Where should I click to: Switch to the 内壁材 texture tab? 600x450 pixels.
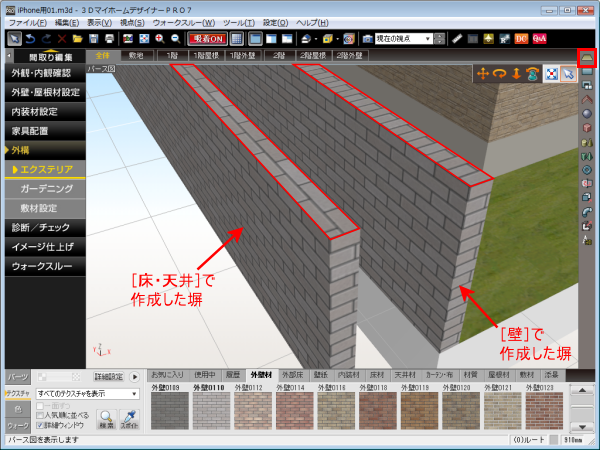(348, 374)
